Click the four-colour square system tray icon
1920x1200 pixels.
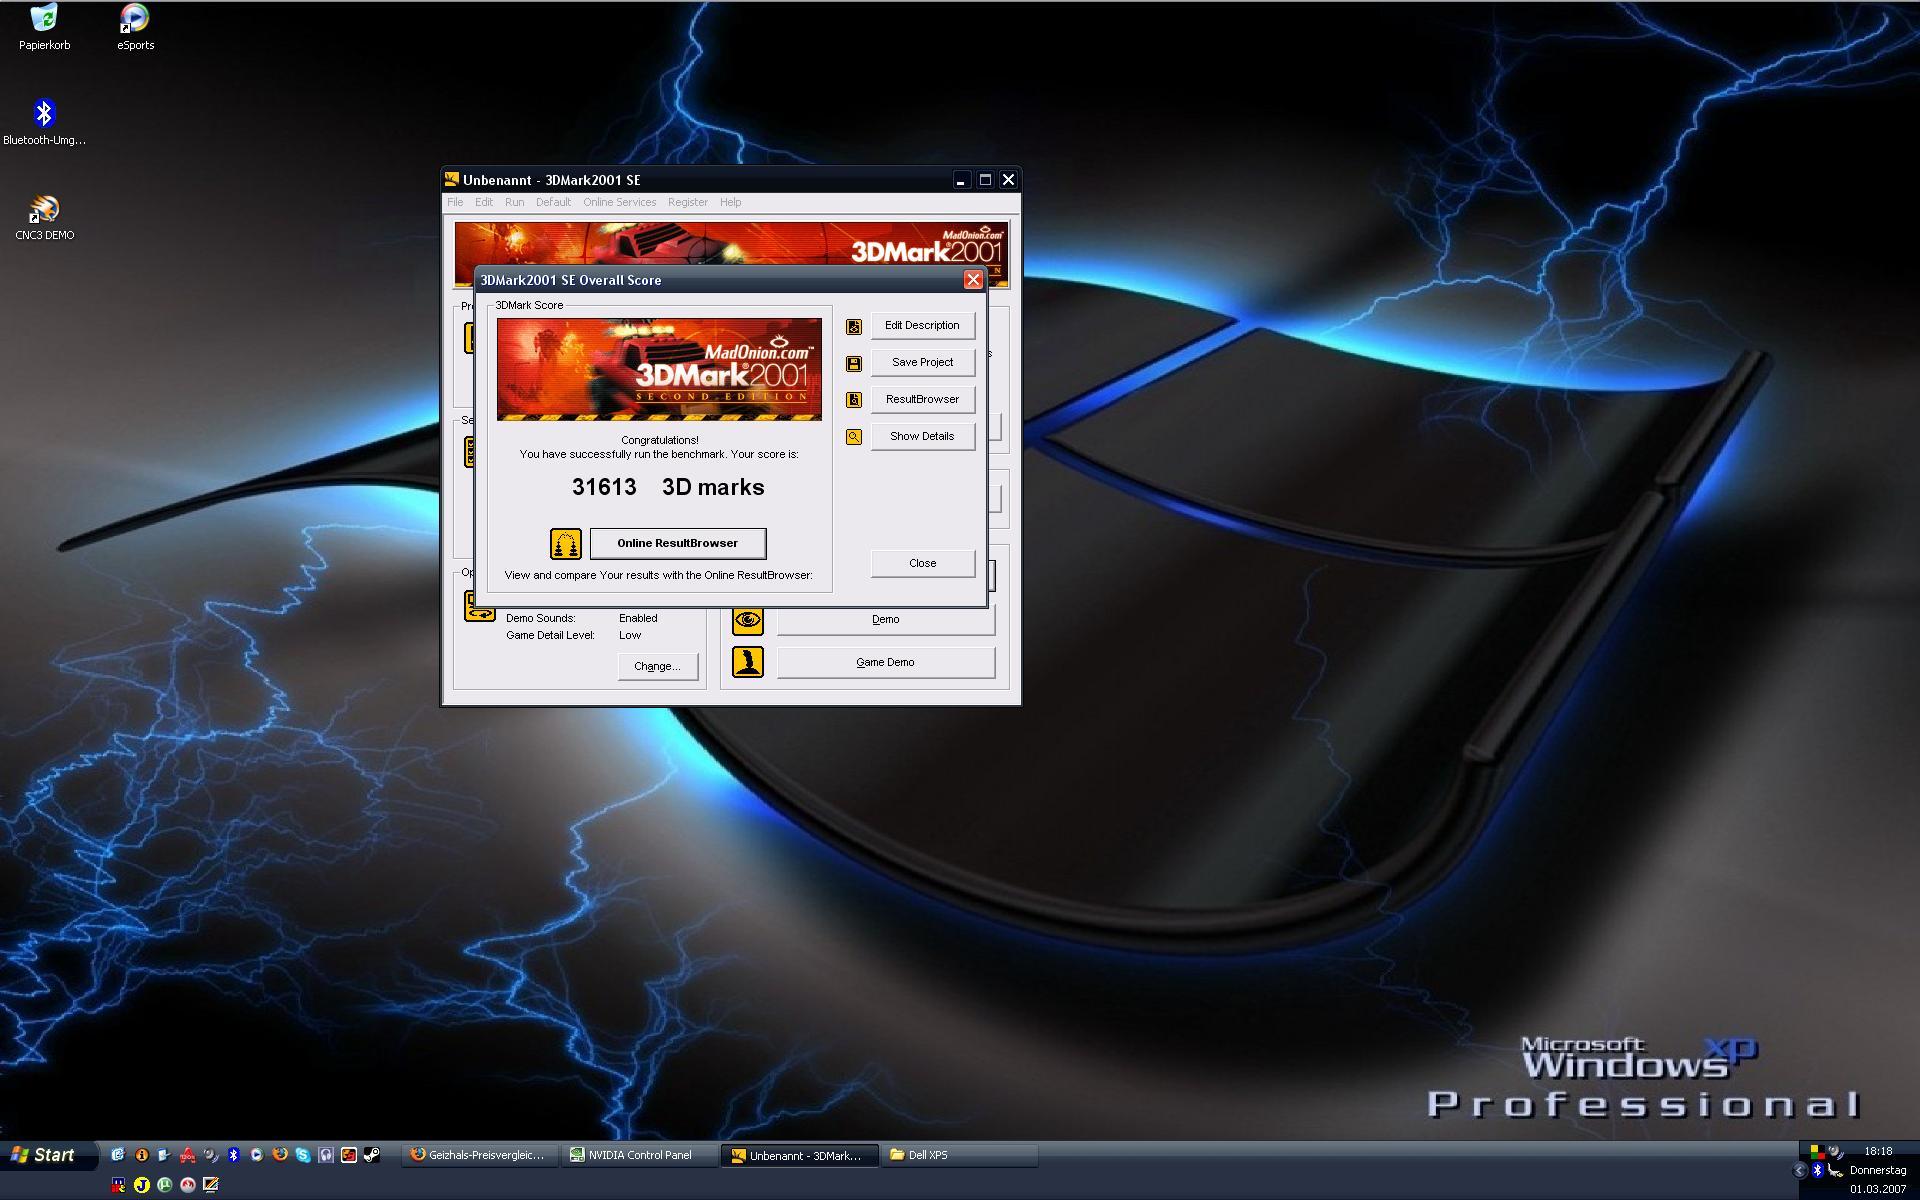click(1817, 1152)
